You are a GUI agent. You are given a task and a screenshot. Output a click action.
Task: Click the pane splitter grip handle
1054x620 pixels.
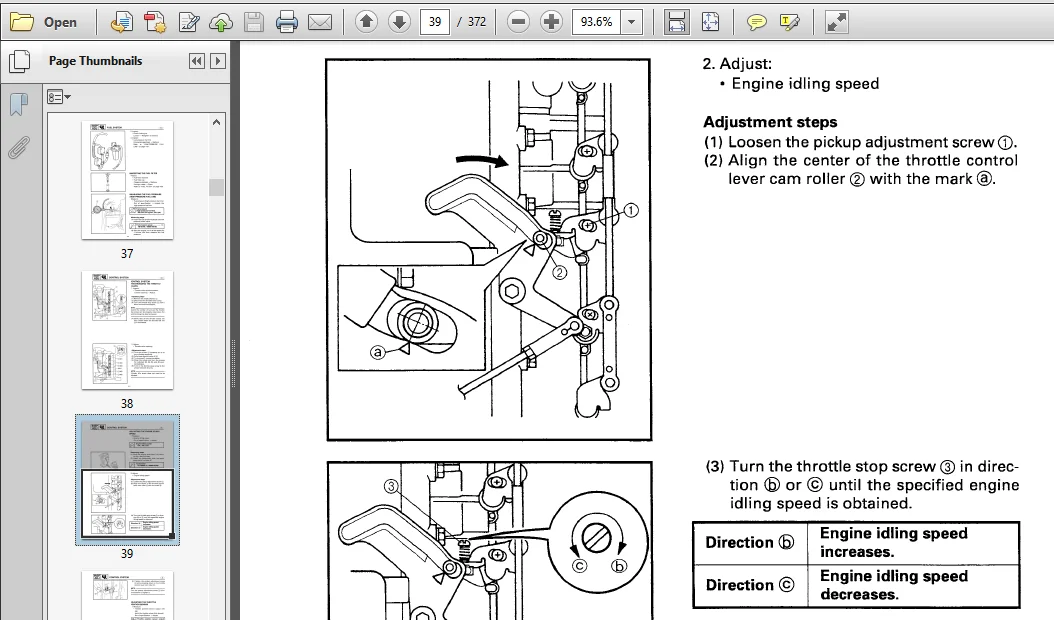(x=234, y=363)
